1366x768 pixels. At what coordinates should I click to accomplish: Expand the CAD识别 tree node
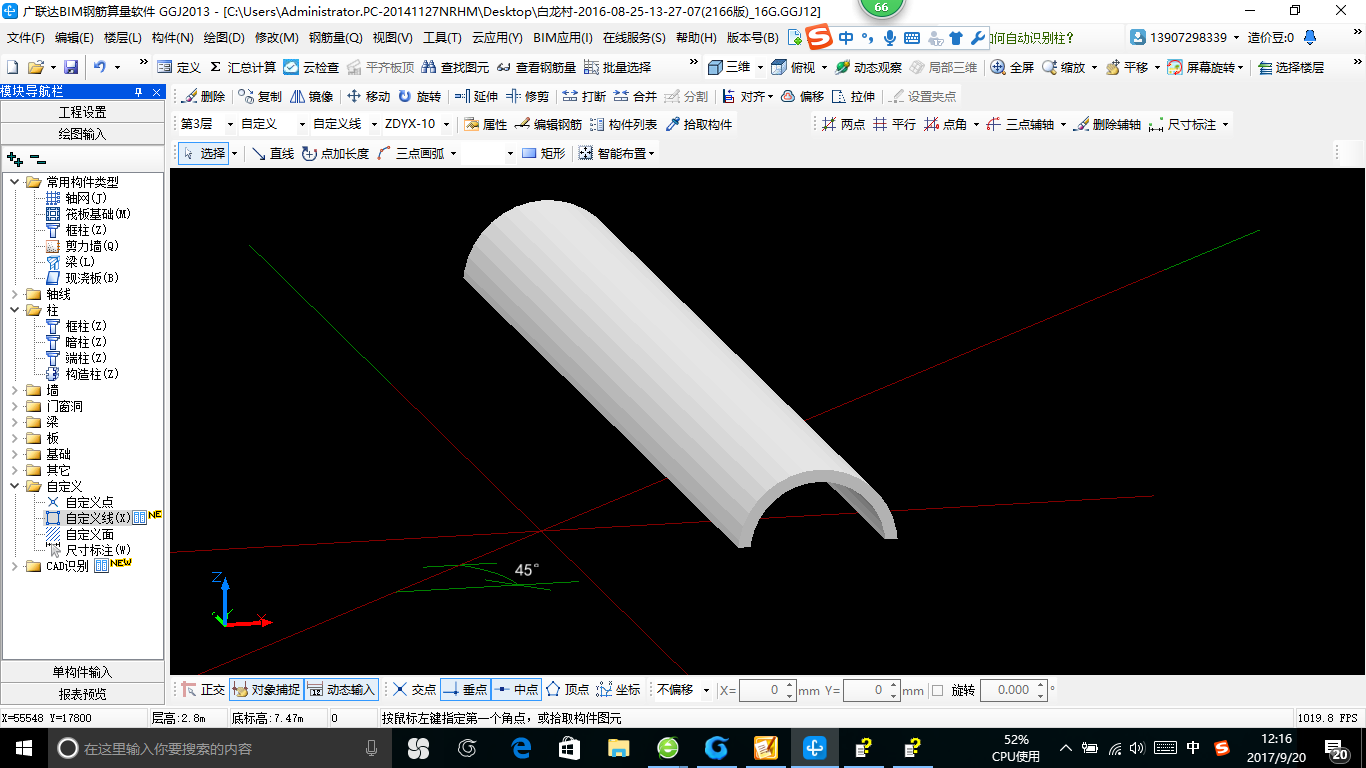(15, 566)
